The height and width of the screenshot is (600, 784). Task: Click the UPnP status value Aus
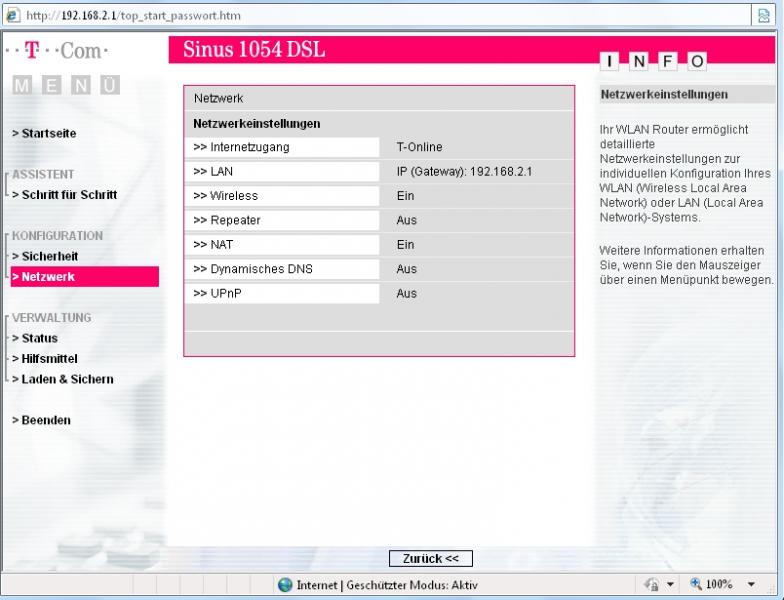(x=406, y=294)
